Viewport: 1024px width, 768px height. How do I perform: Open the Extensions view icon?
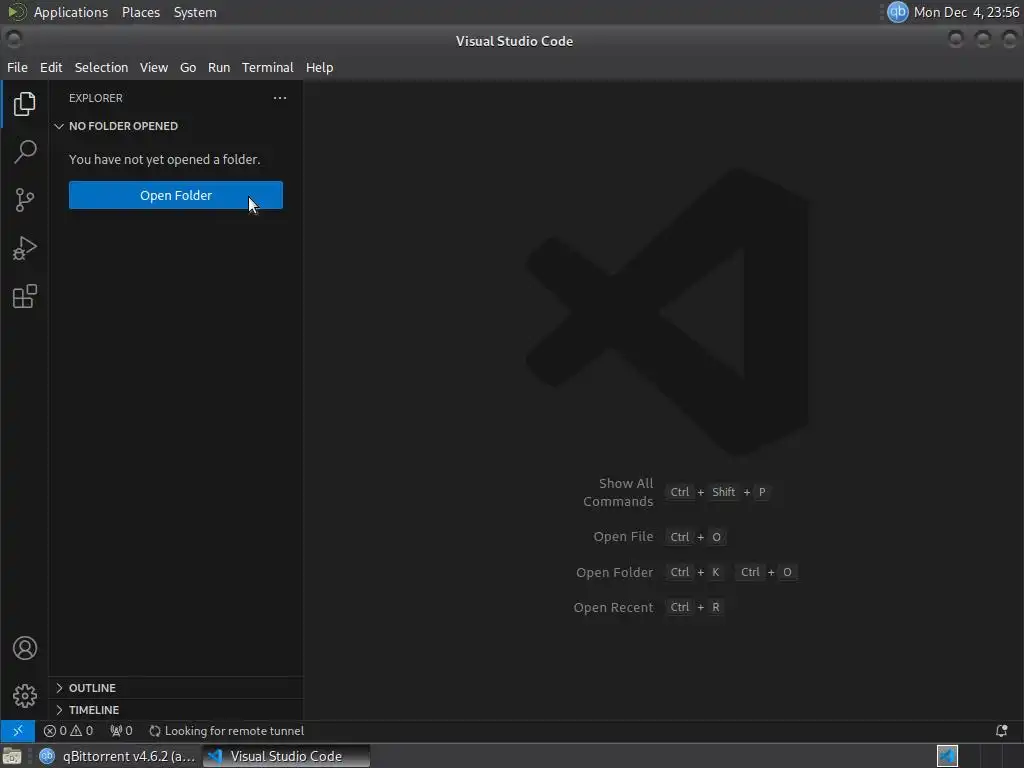(24, 296)
